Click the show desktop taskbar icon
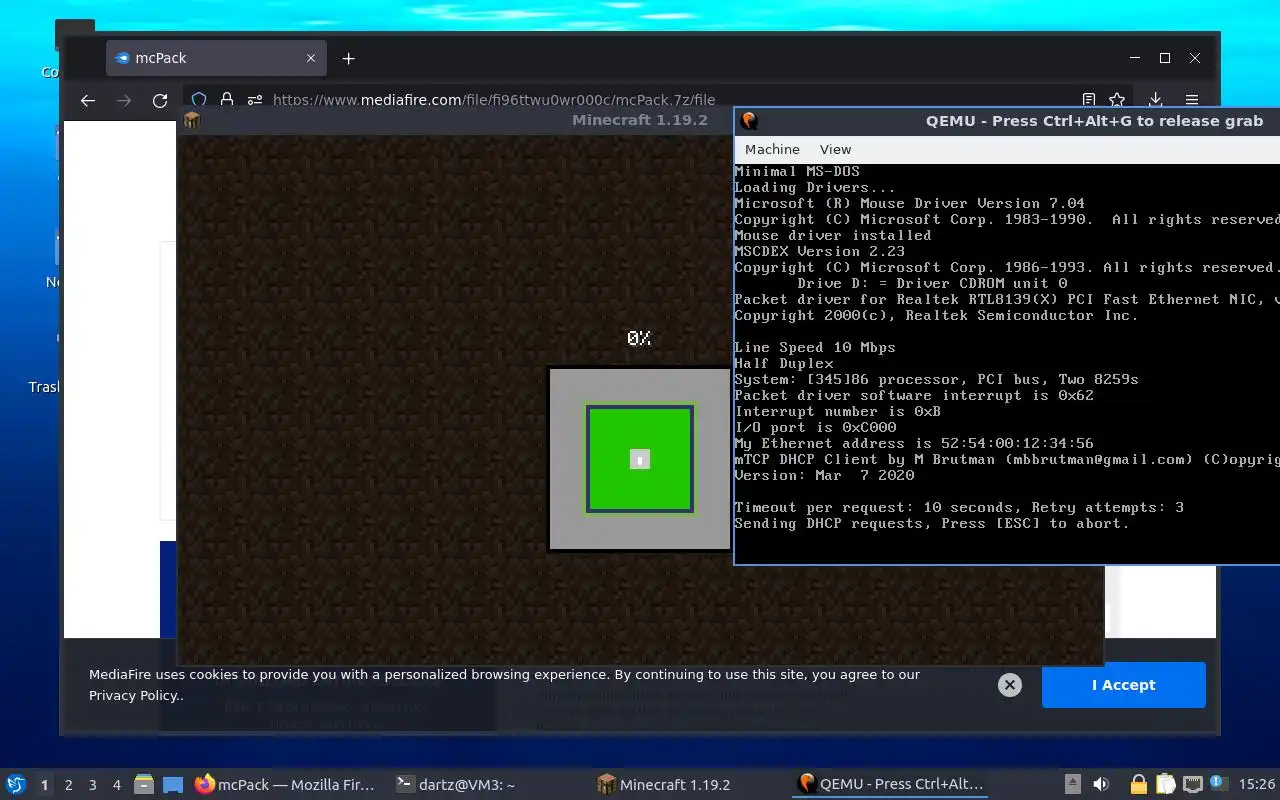Screen dimensions: 1280x800 [173, 785]
